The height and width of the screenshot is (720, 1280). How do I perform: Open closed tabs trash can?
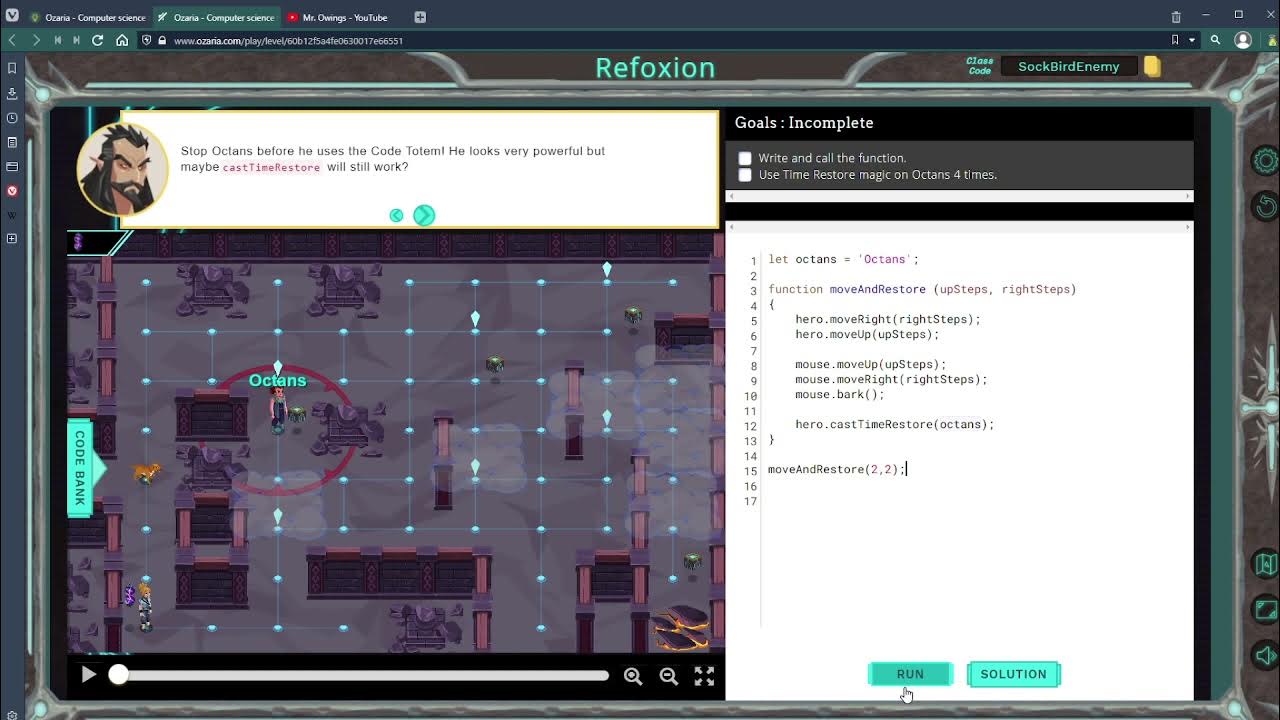click(x=1176, y=17)
